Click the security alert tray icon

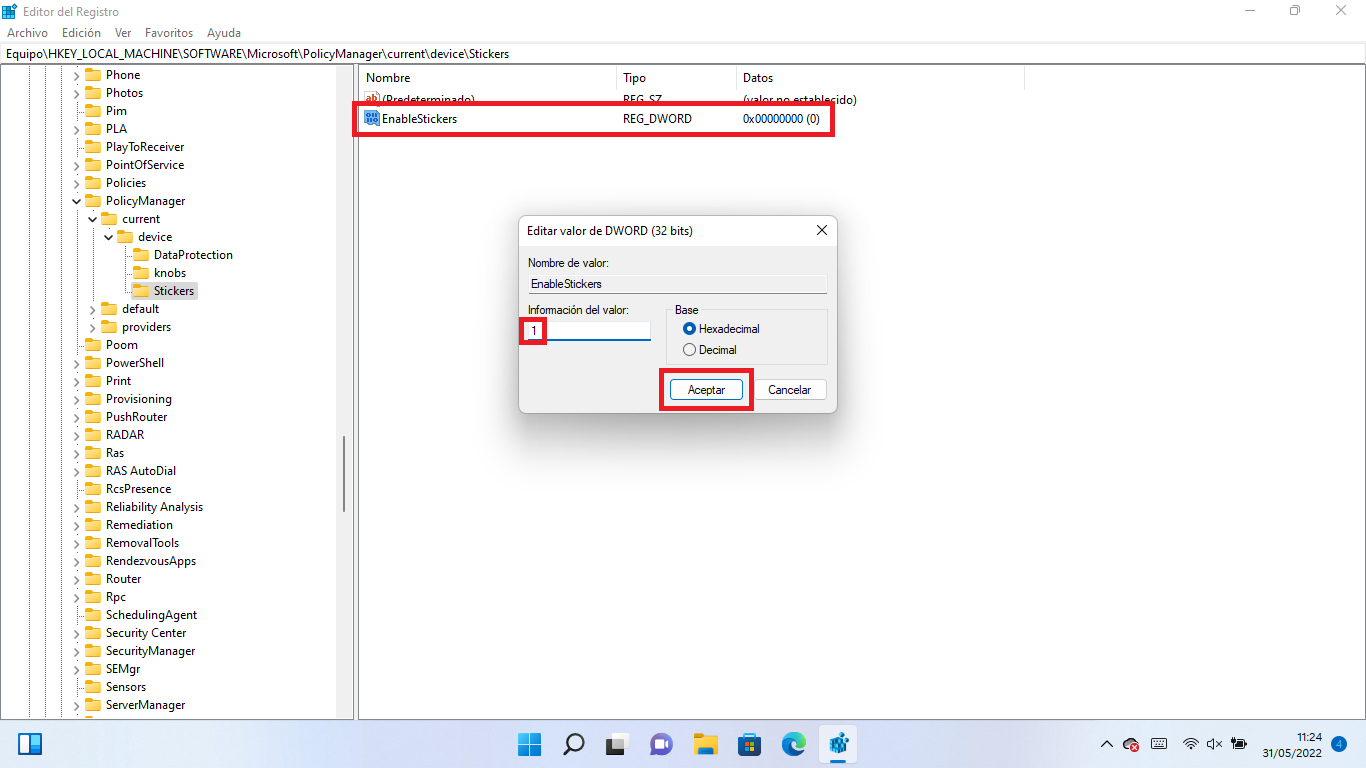(1131, 744)
